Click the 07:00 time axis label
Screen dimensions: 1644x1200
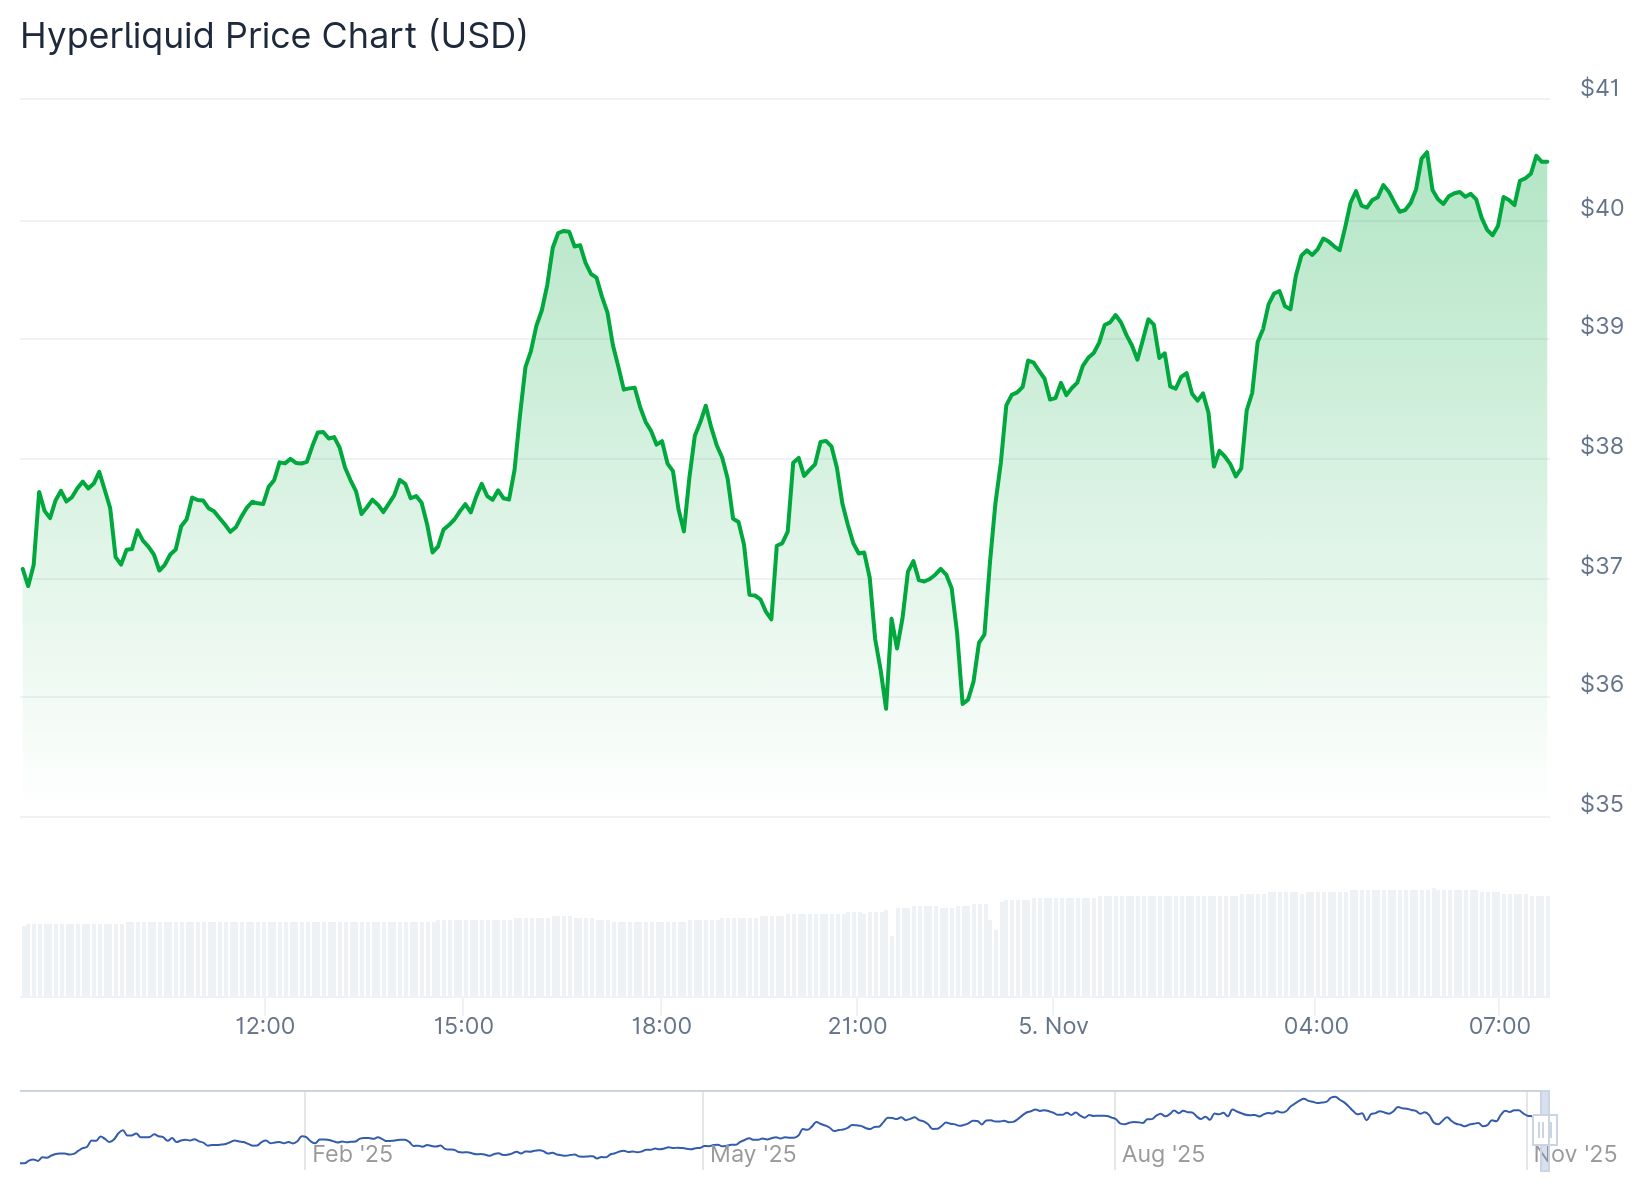[1499, 1026]
